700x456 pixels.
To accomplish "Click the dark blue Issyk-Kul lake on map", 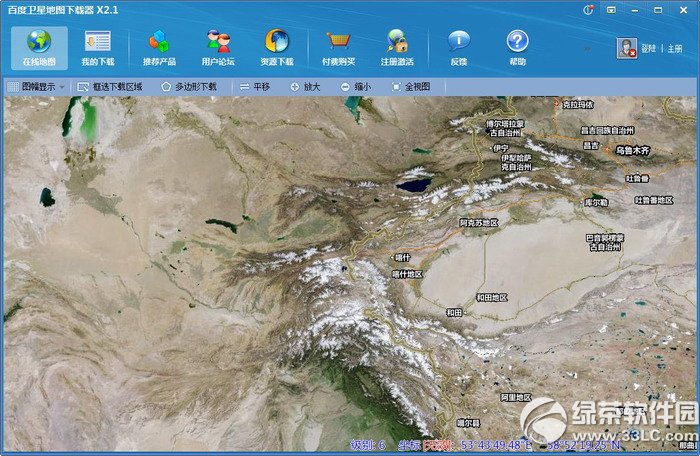I will [414, 185].
